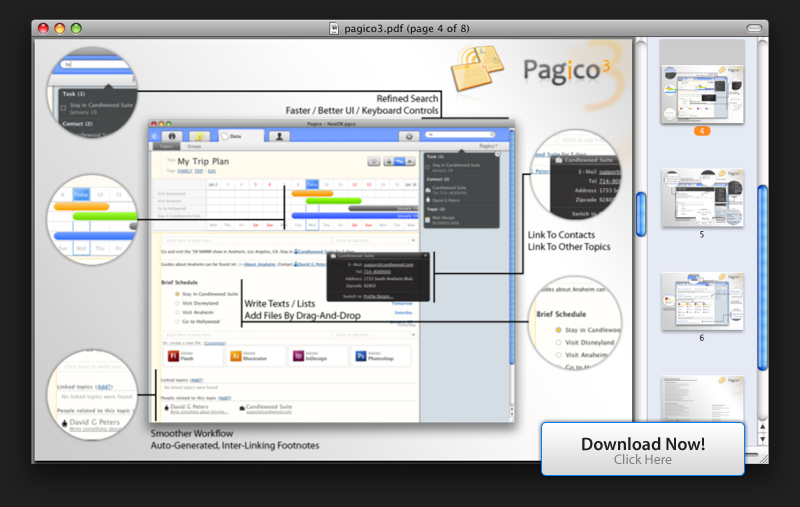Open the page 6 thumbnail
800x507 pixels.
(x=702, y=301)
